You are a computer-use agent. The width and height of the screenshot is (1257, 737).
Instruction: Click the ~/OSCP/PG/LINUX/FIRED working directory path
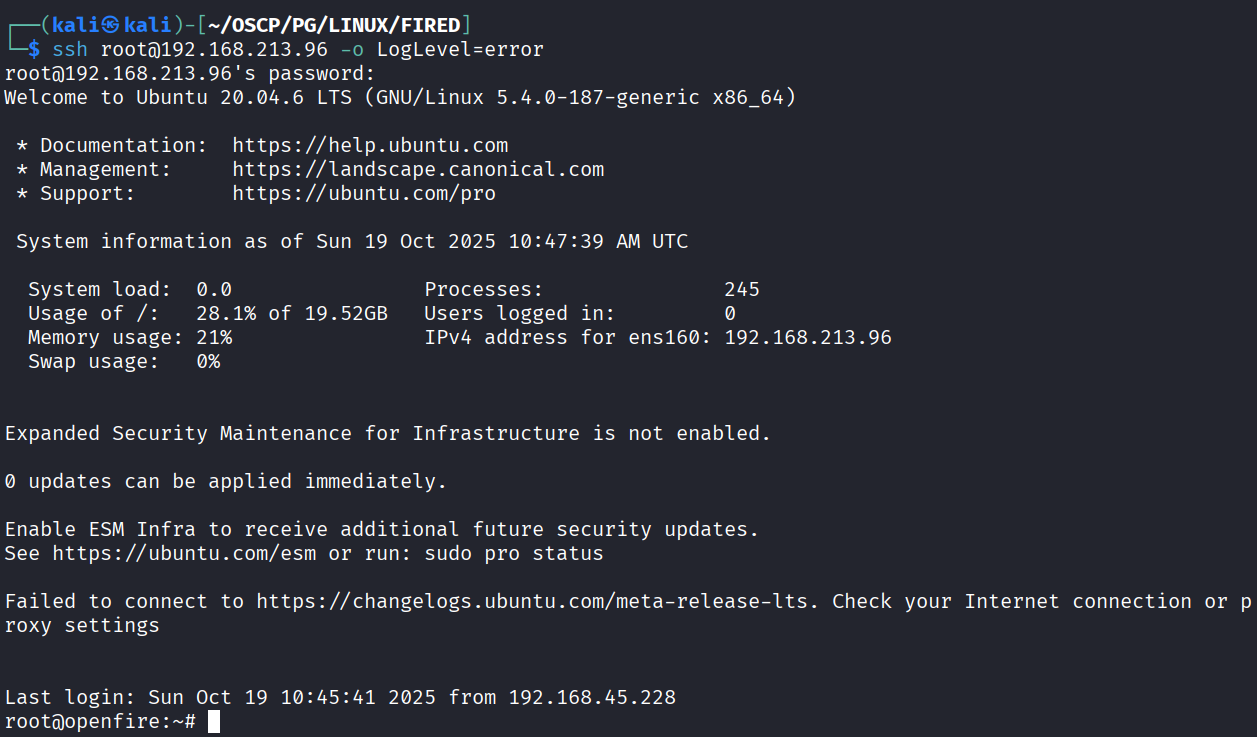point(335,25)
